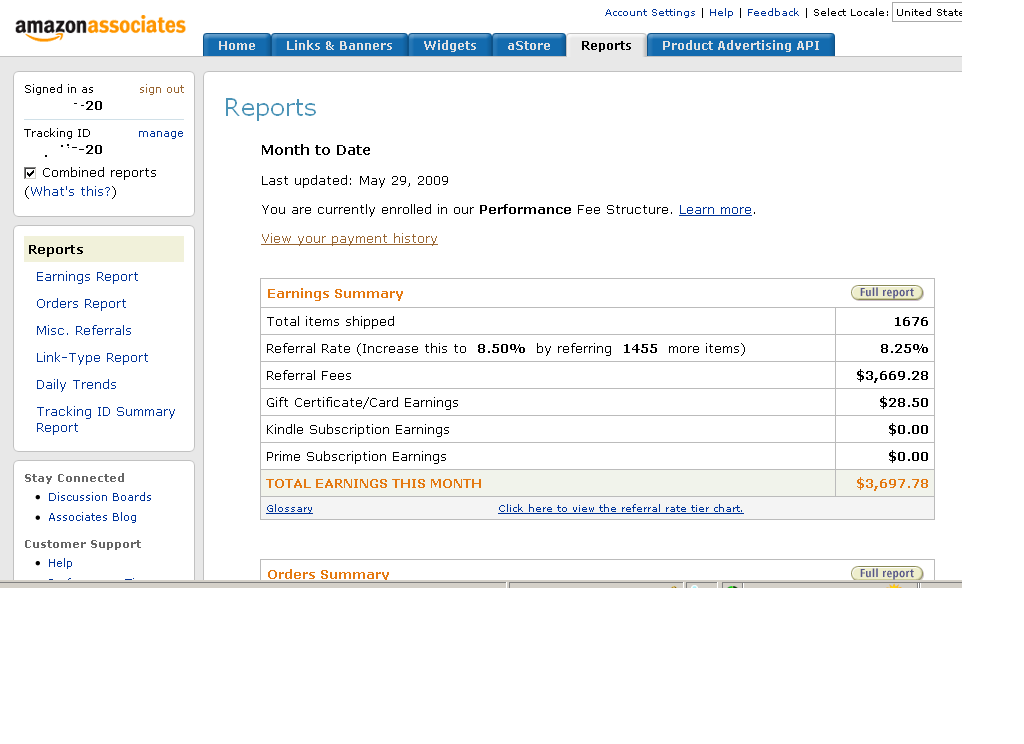Click the Amazon Associates logo

coord(100,28)
